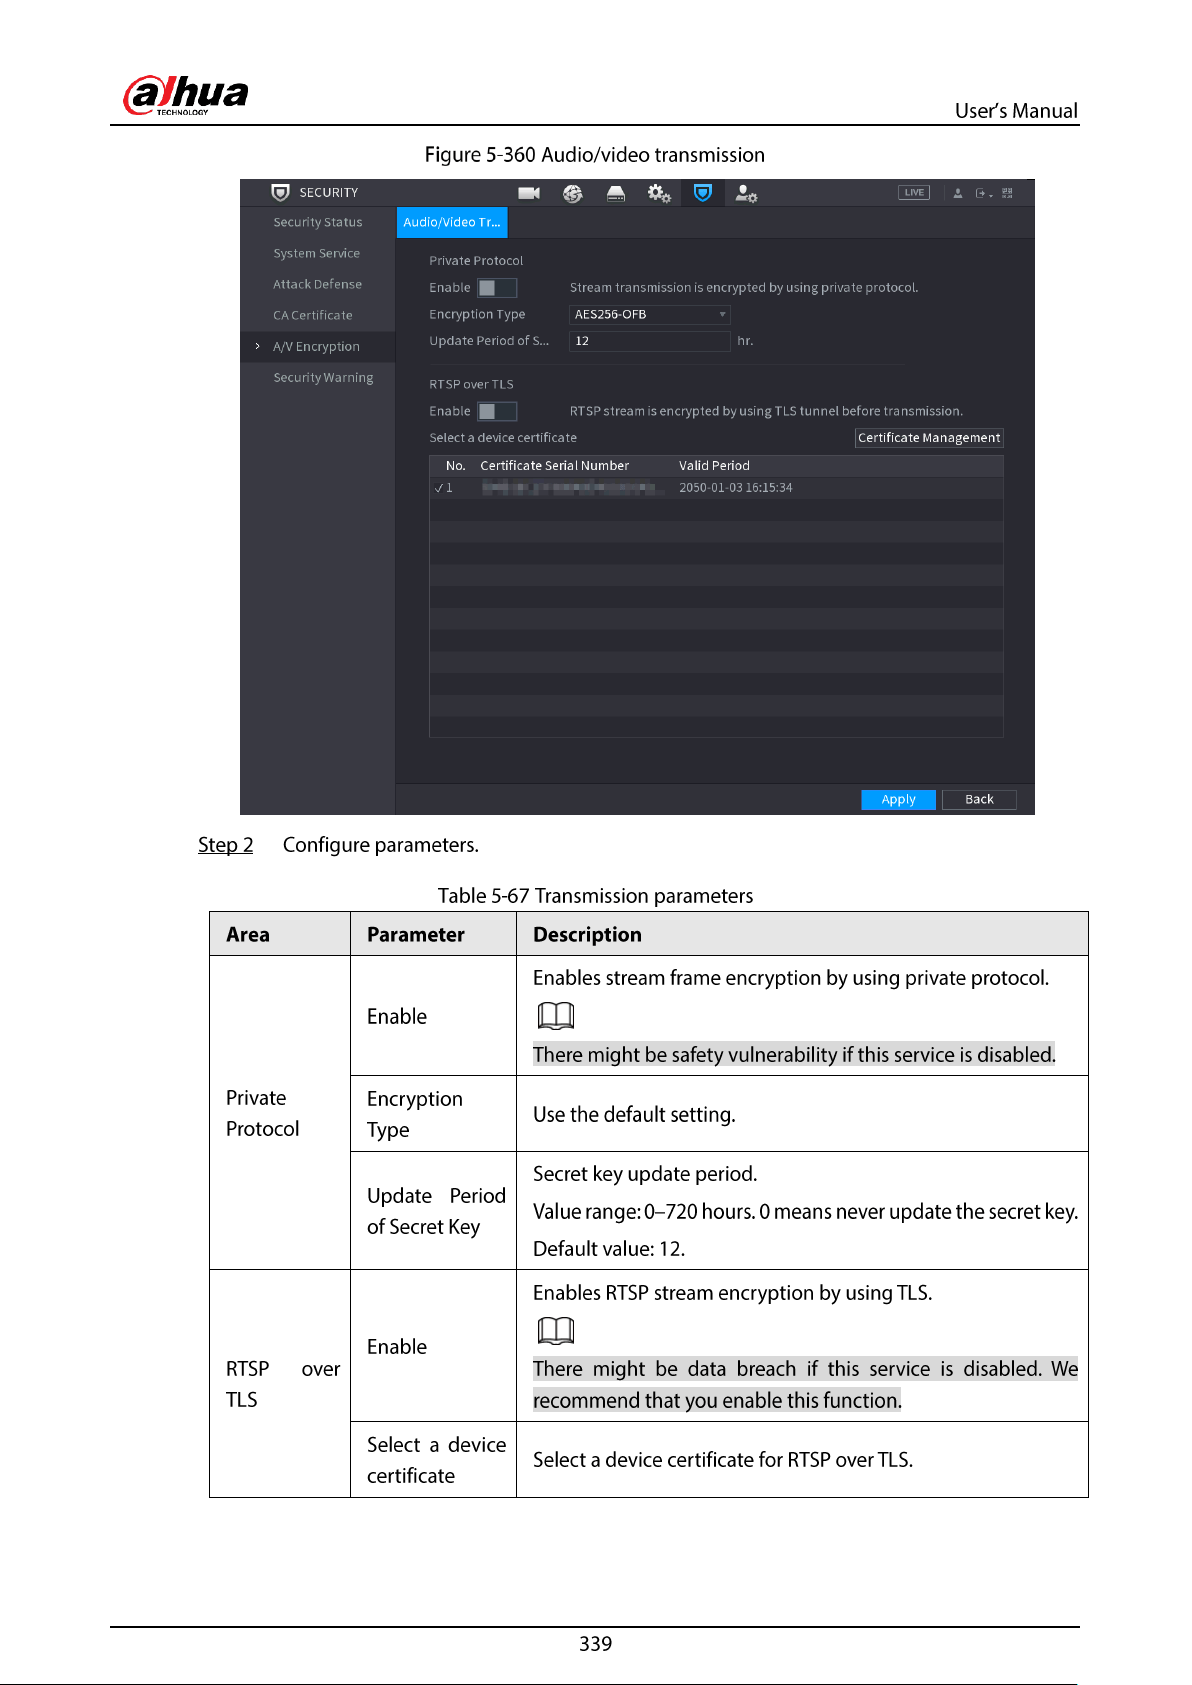Open Security Status in sidebar
The height and width of the screenshot is (1685, 1192).
317,222
